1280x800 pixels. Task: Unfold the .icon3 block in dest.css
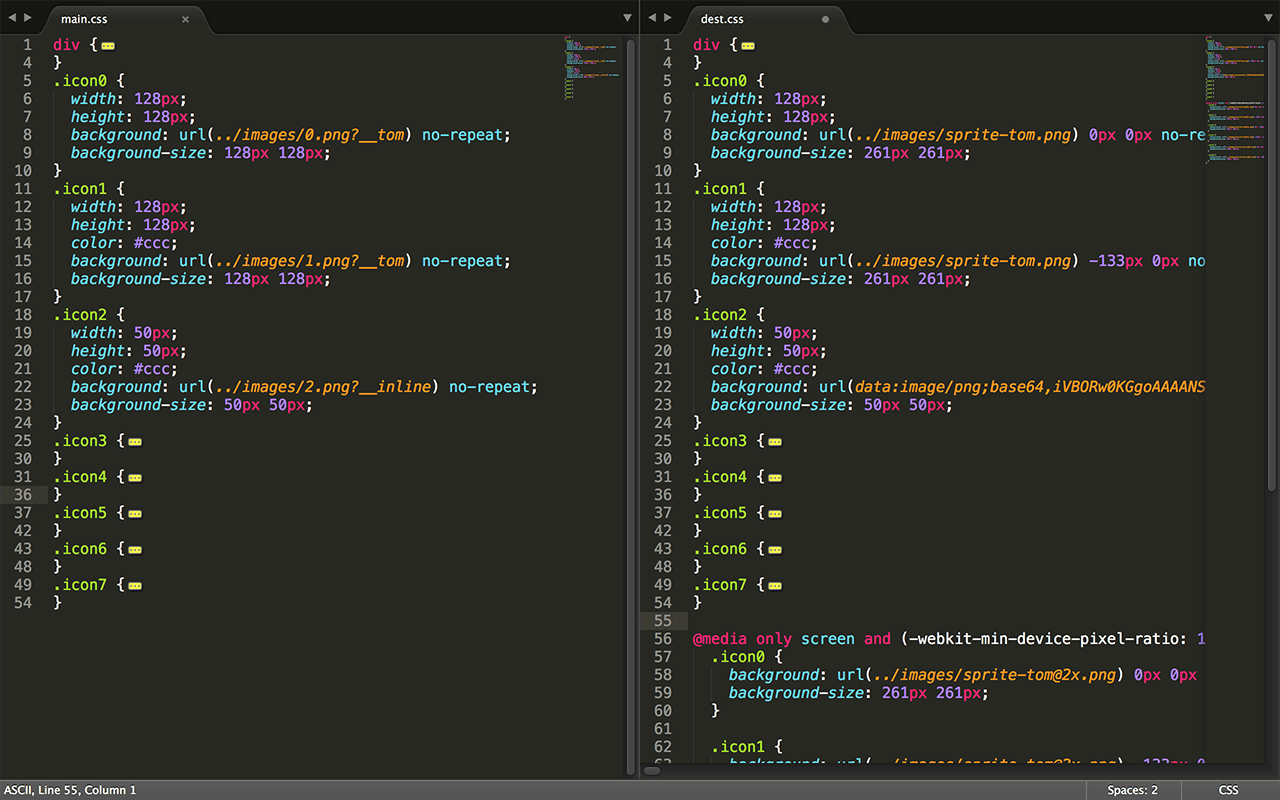pyautogui.click(x=775, y=441)
